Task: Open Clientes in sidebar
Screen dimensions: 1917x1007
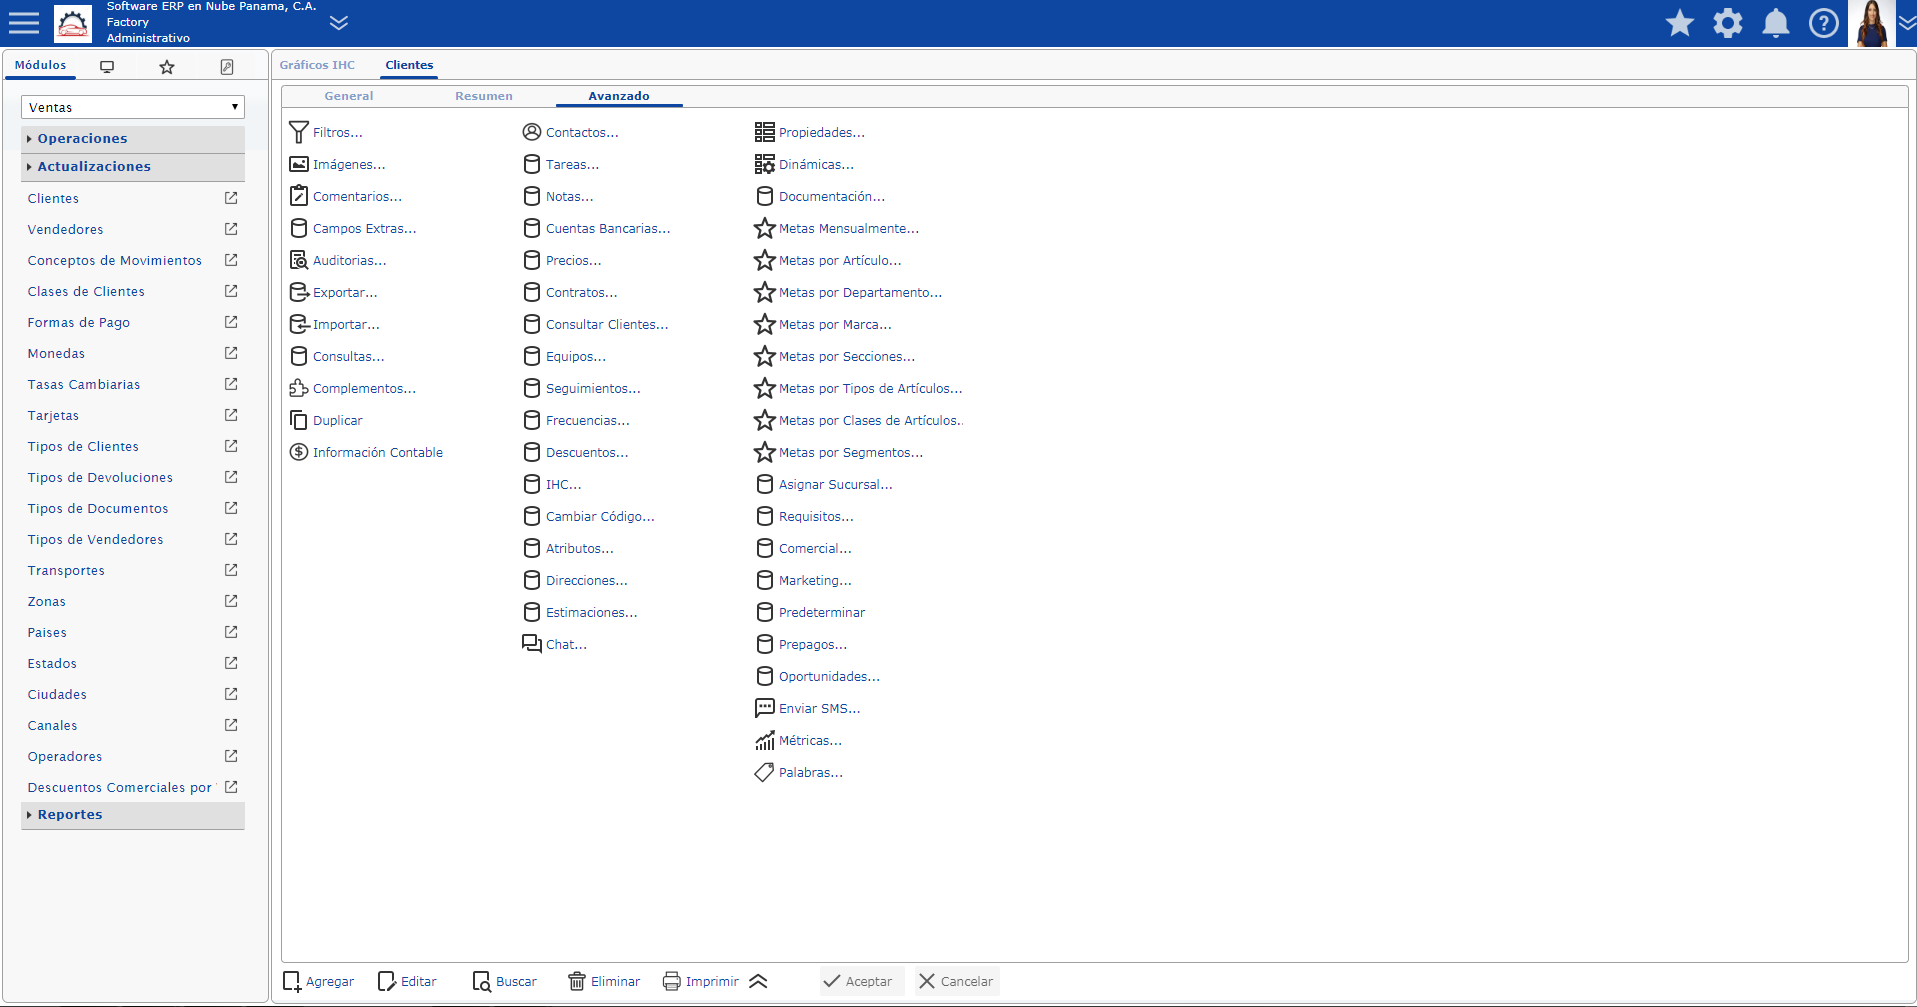Action: coord(53,198)
